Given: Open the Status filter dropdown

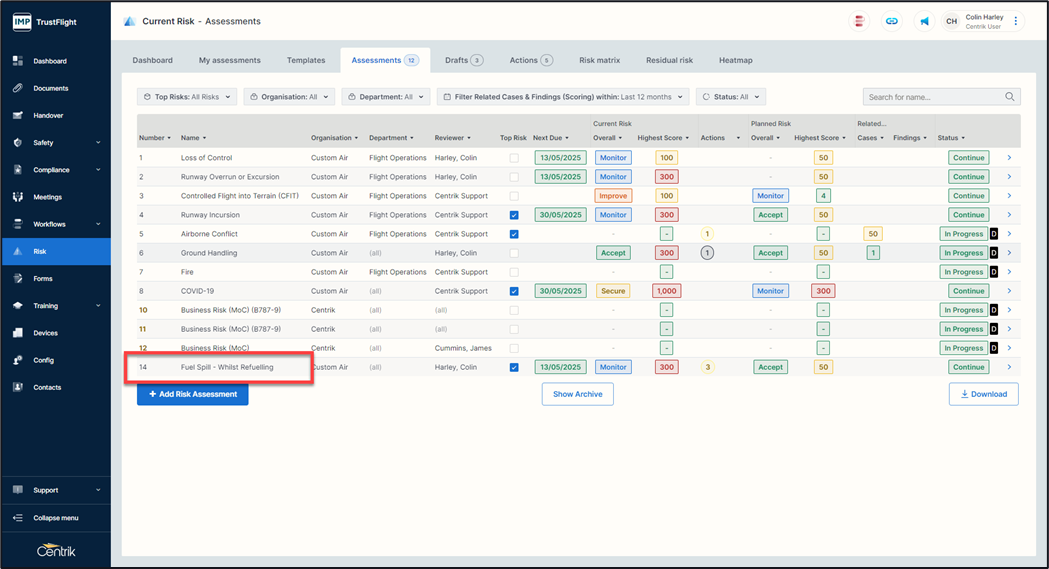Looking at the screenshot, I should (x=731, y=97).
